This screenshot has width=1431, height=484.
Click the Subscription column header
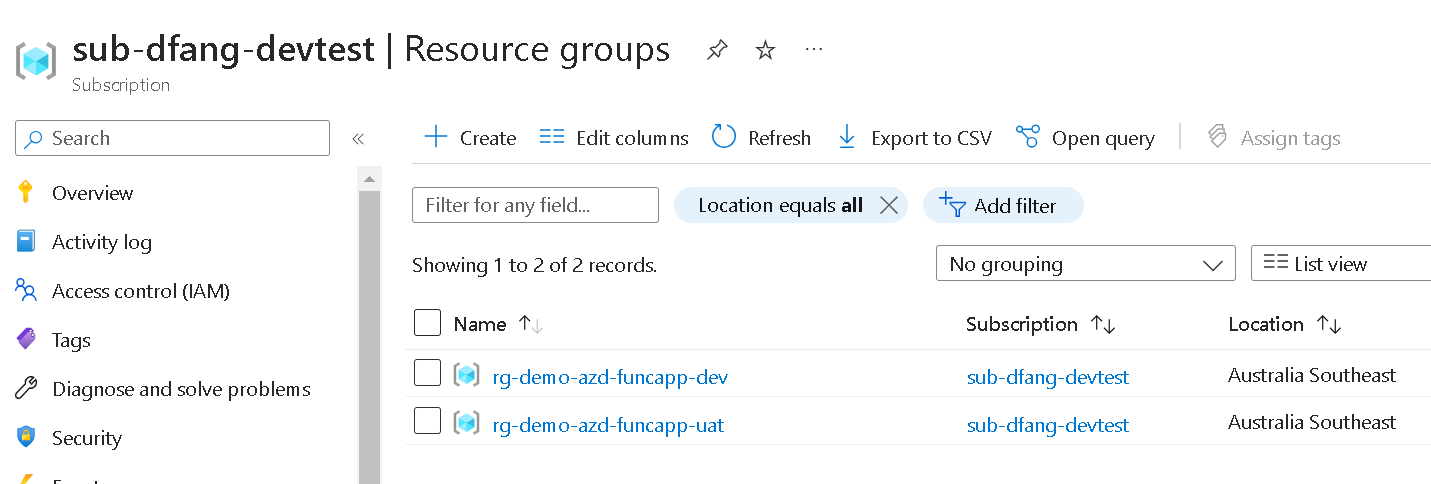1022,324
